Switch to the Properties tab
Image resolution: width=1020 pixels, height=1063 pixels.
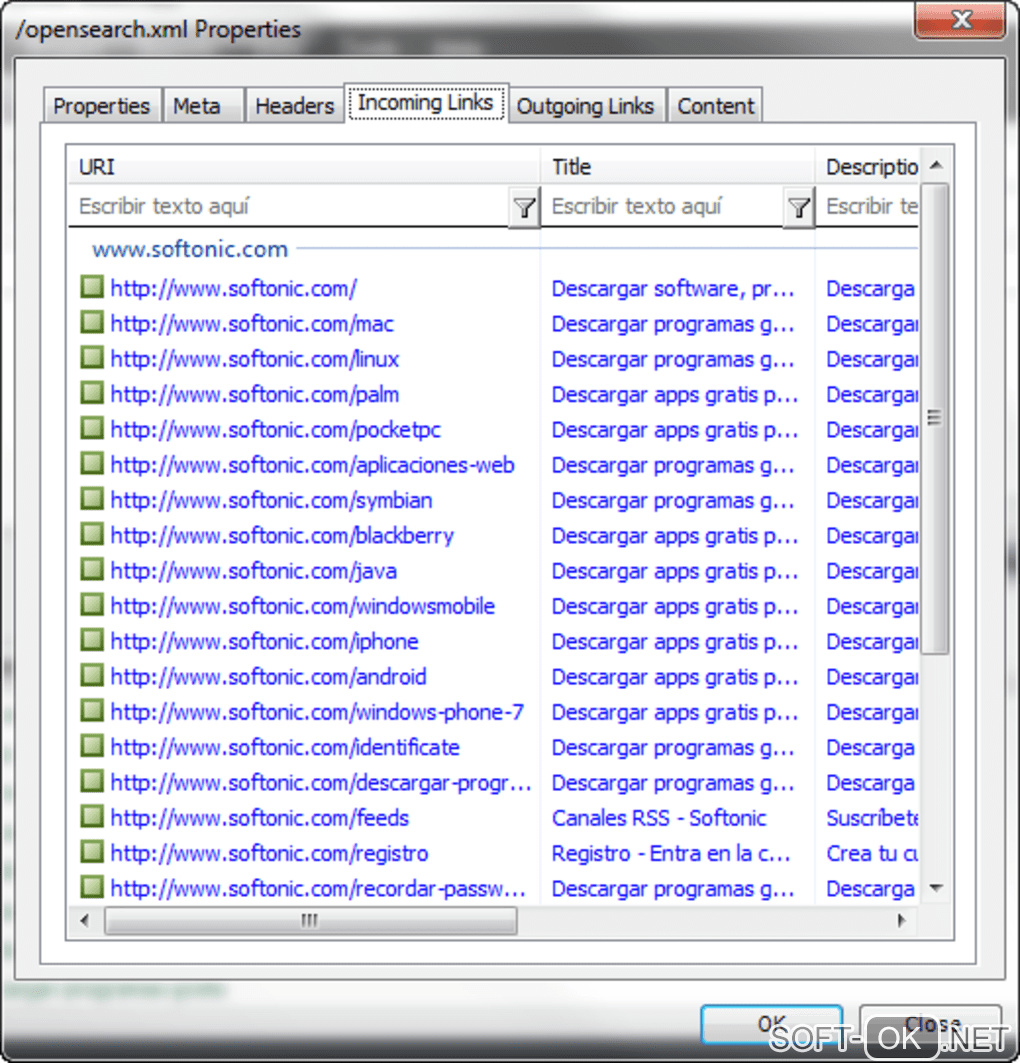pyautogui.click(x=102, y=106)
